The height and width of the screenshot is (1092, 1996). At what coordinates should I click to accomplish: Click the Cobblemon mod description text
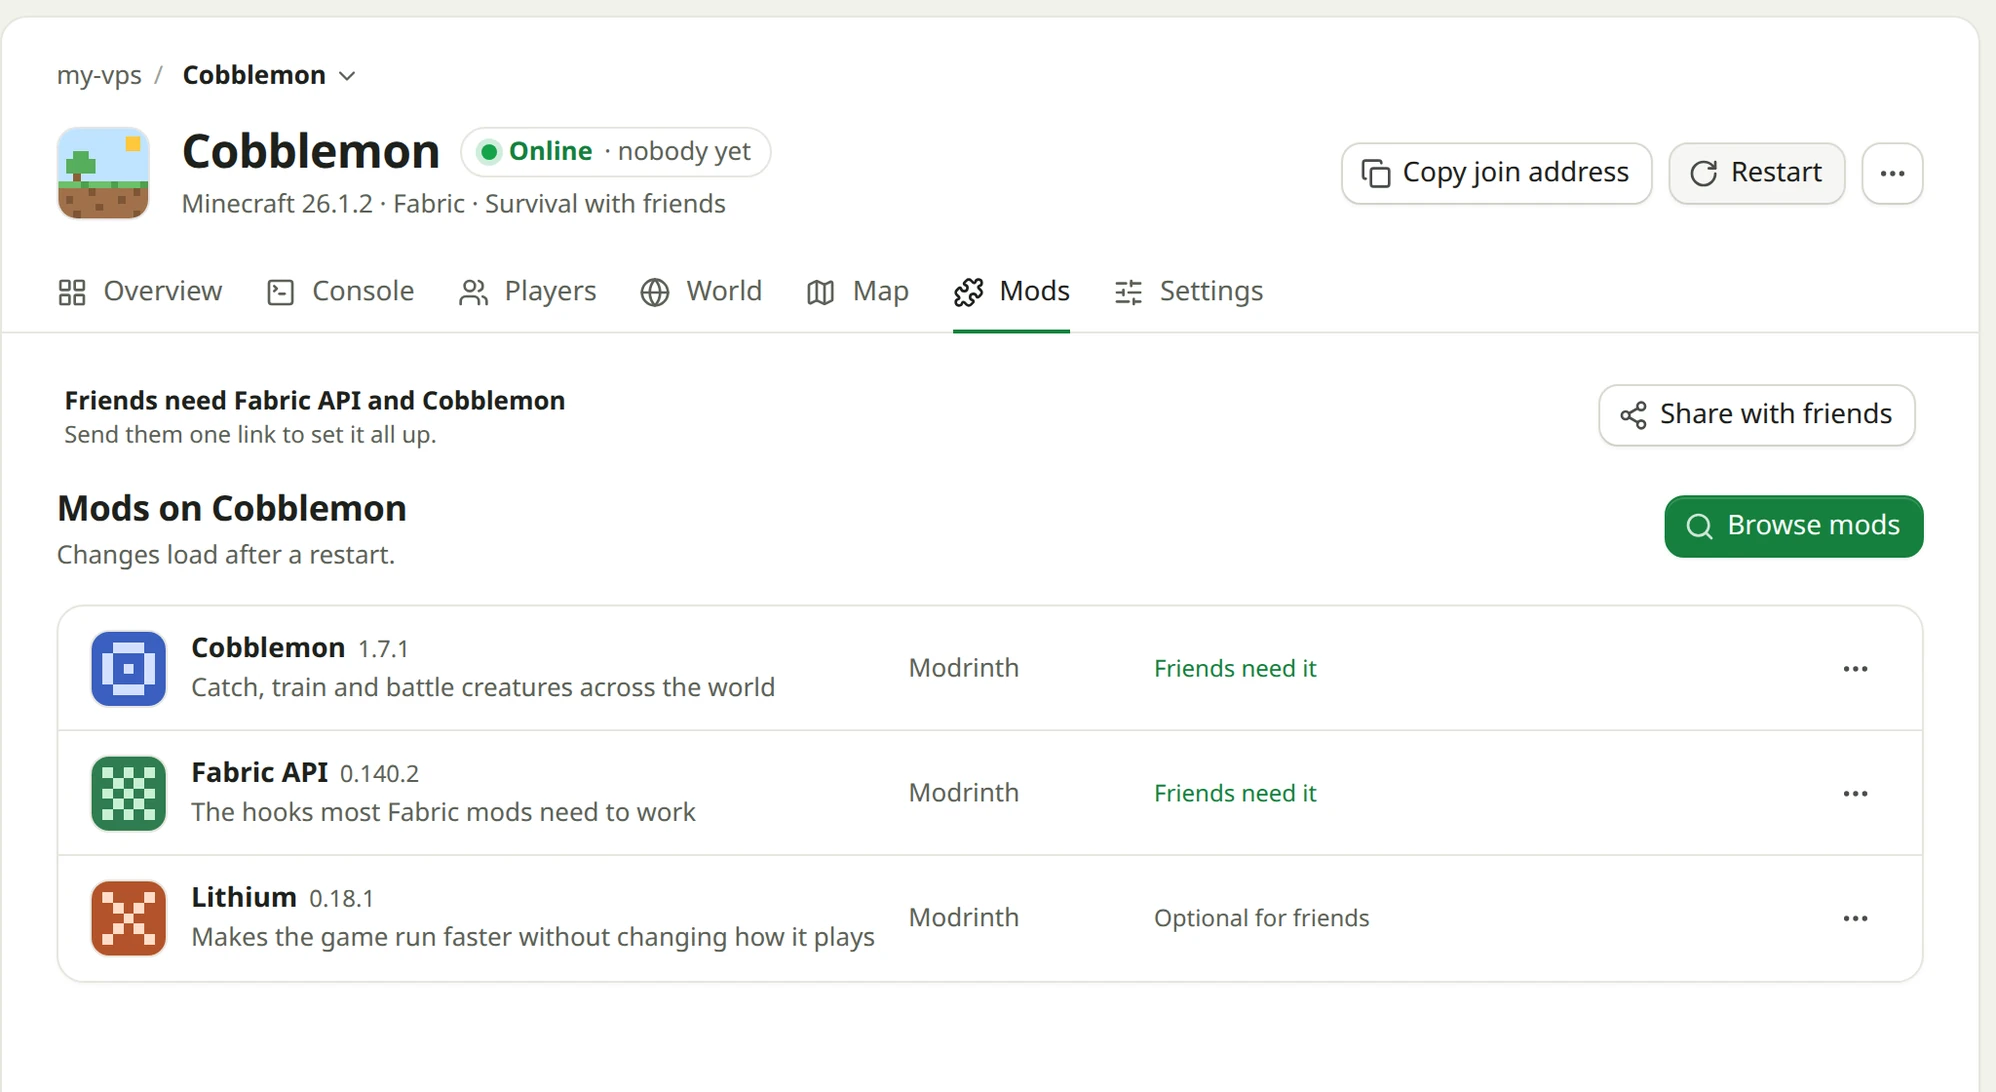(x=483, y=687)
